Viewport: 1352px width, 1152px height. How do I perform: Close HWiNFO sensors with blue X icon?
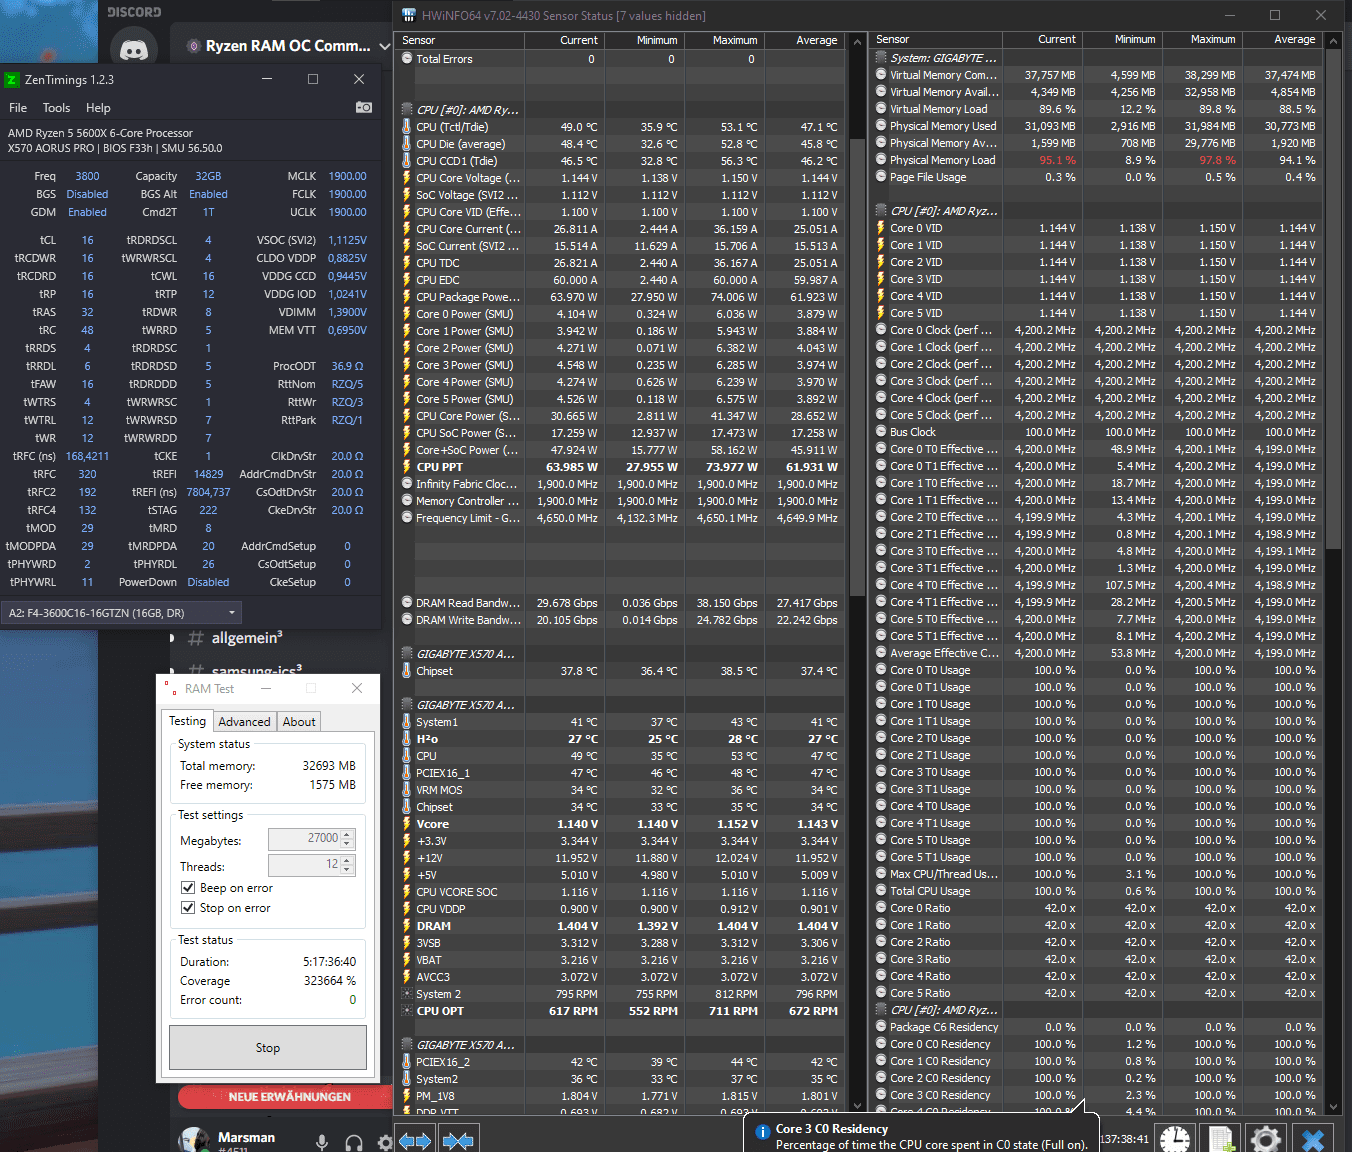point(1313,1139)
